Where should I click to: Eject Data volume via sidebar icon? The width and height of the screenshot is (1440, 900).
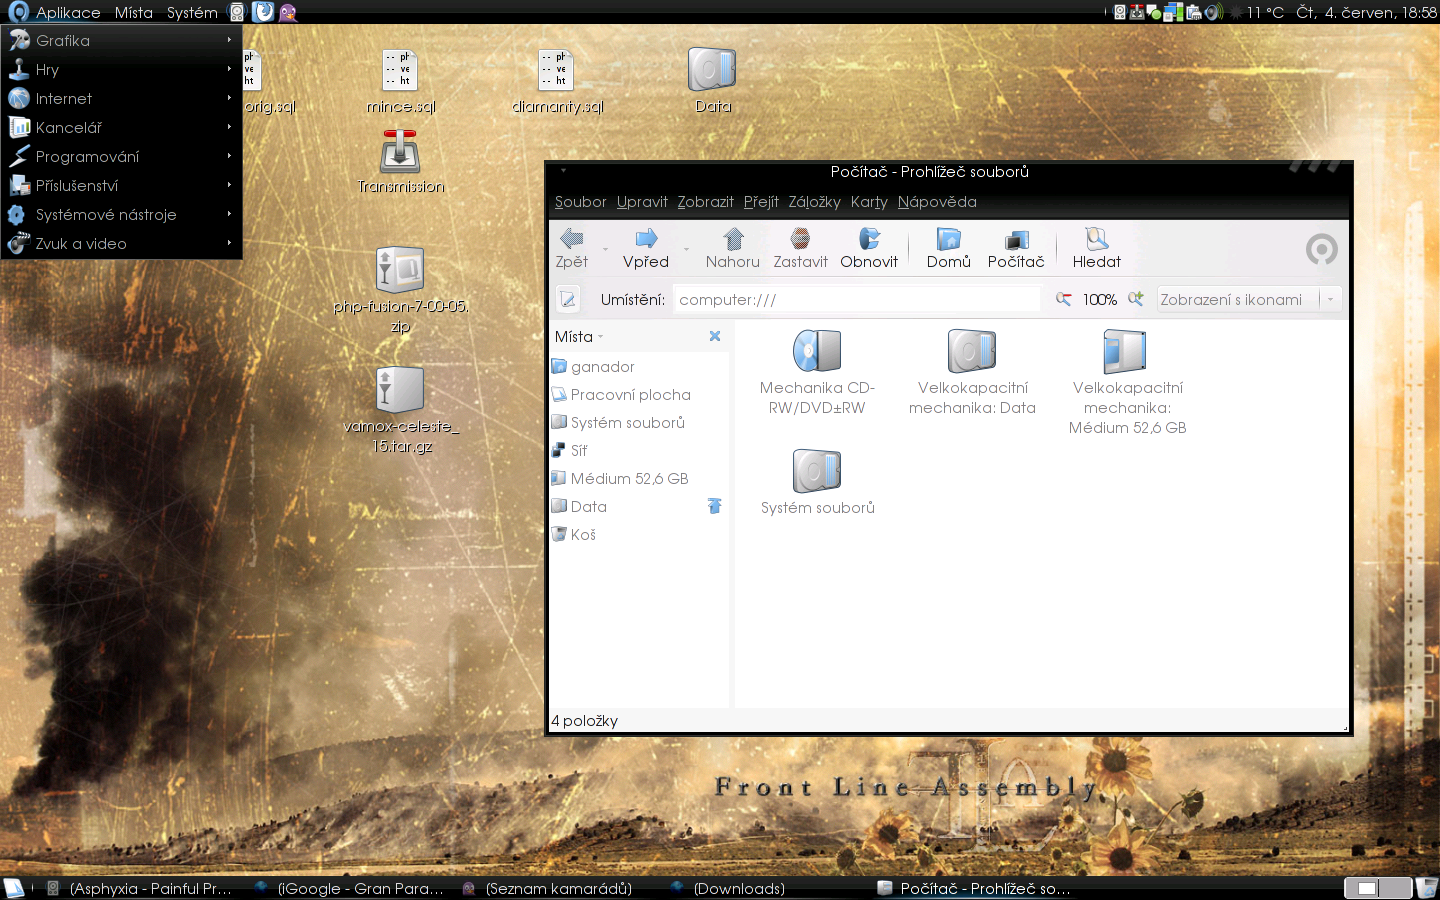[715, 506]
